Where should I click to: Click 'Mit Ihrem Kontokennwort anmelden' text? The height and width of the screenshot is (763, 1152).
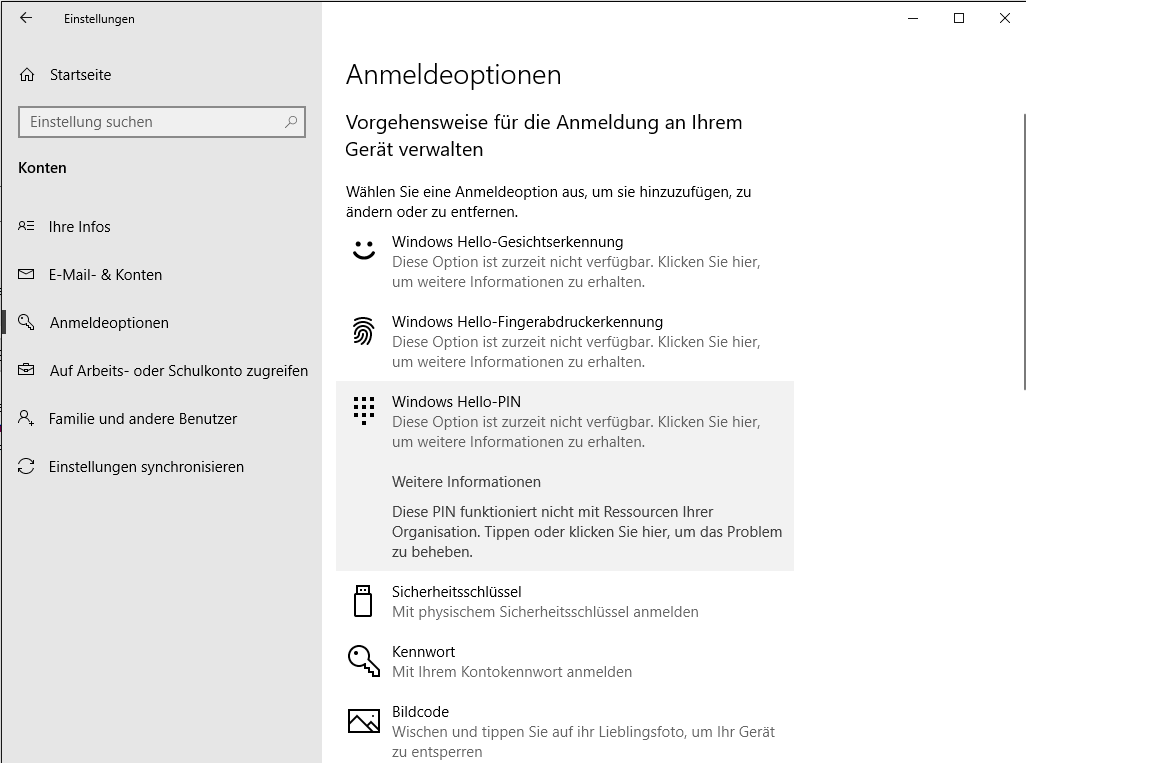tap(512, 672)
